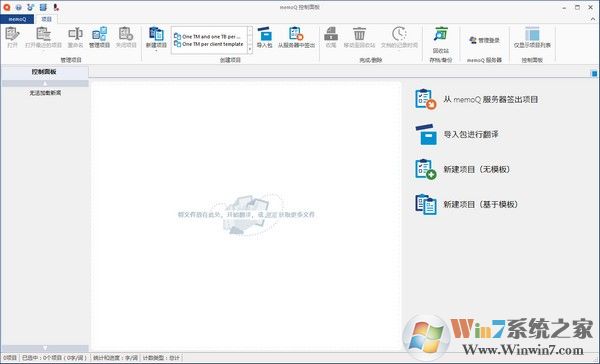Click the '无法加载新闻' news message
Viewport: 600px width, 364px height.
pos(45,93)
